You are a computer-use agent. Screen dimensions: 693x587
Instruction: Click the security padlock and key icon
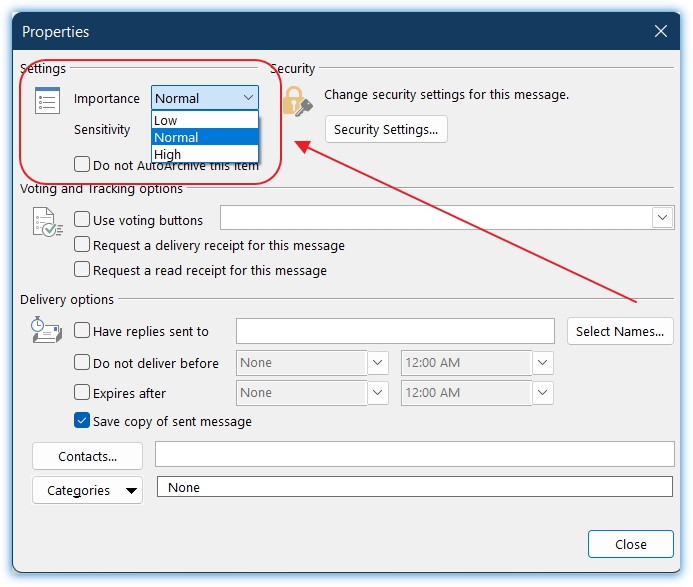tap(297, 102)
